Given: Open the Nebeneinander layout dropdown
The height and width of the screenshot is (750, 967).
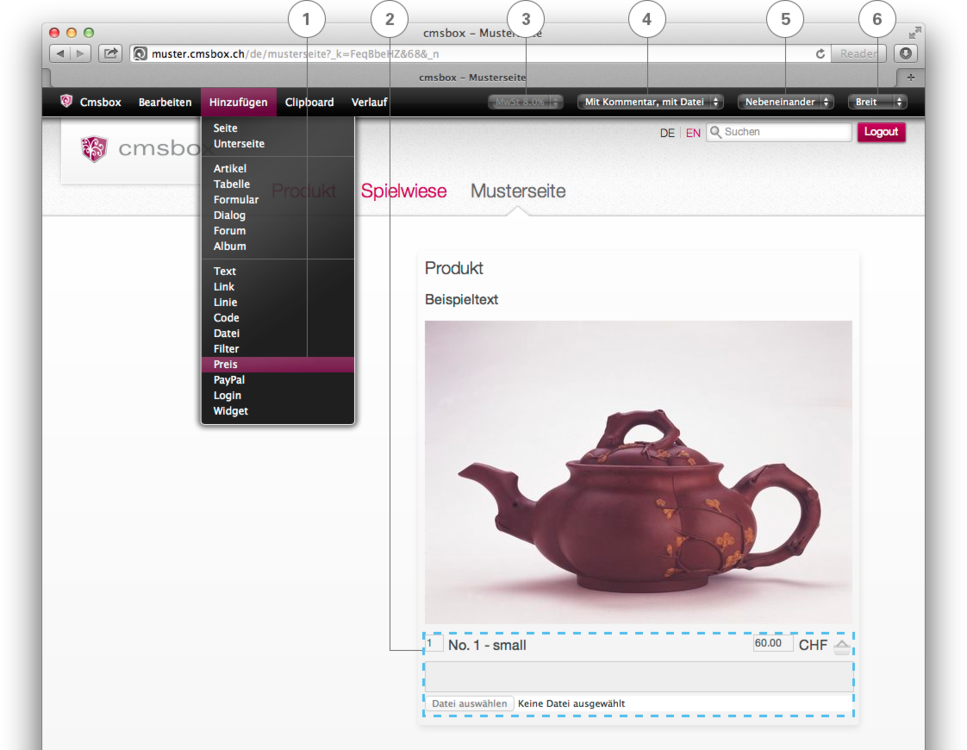Looking at the screenshot, I should (785, 102).
